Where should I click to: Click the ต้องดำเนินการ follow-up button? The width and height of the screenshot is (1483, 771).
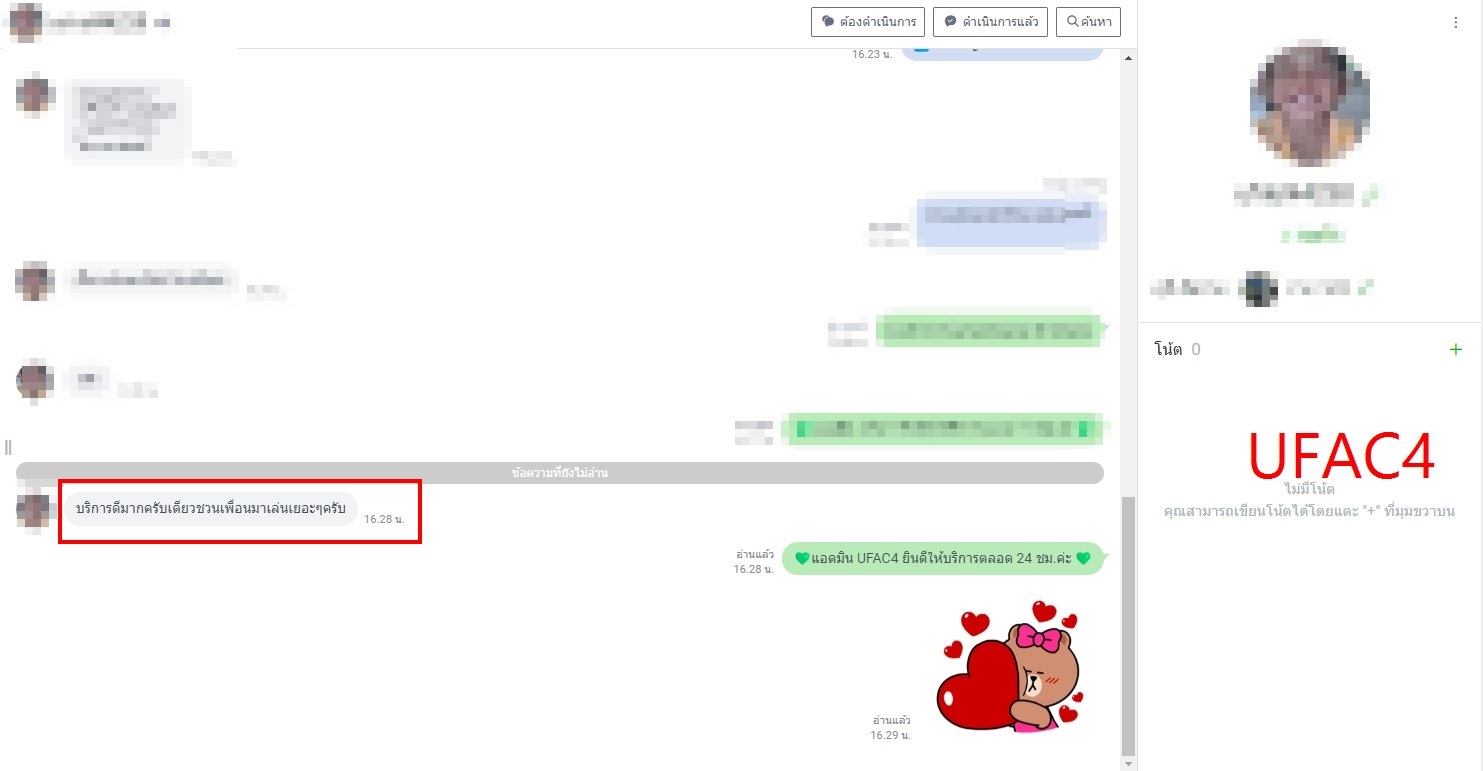click(866, 22)
